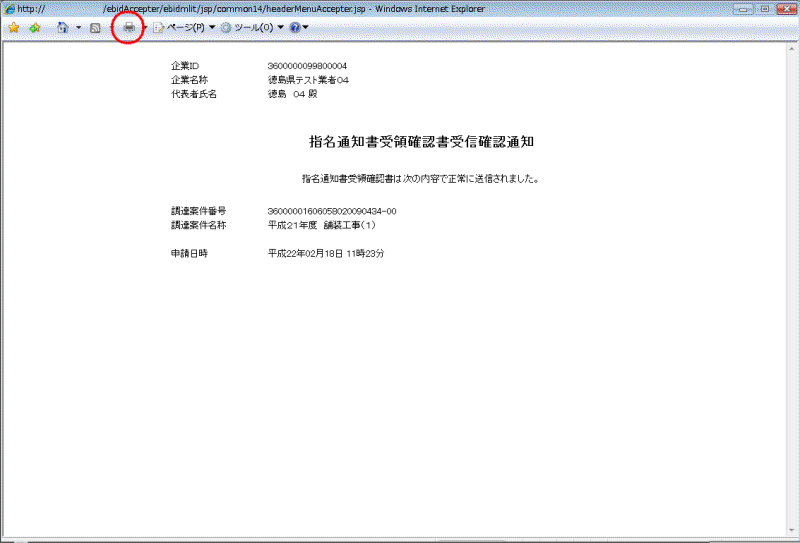Click the procurement number 360000016060502009​0434-00
Screen dimensions: 800x543
point(332,211)
